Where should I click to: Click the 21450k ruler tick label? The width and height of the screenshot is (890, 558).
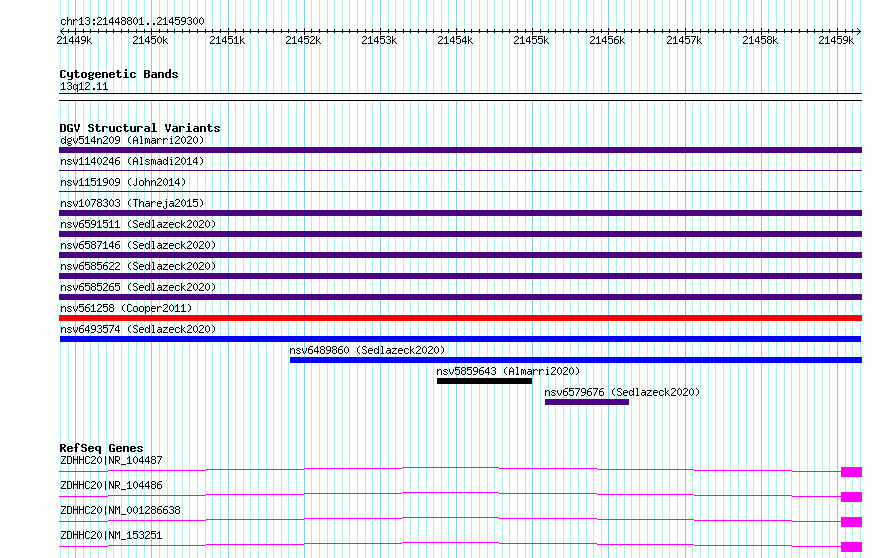pyautogui.click(x=150, y=40)
